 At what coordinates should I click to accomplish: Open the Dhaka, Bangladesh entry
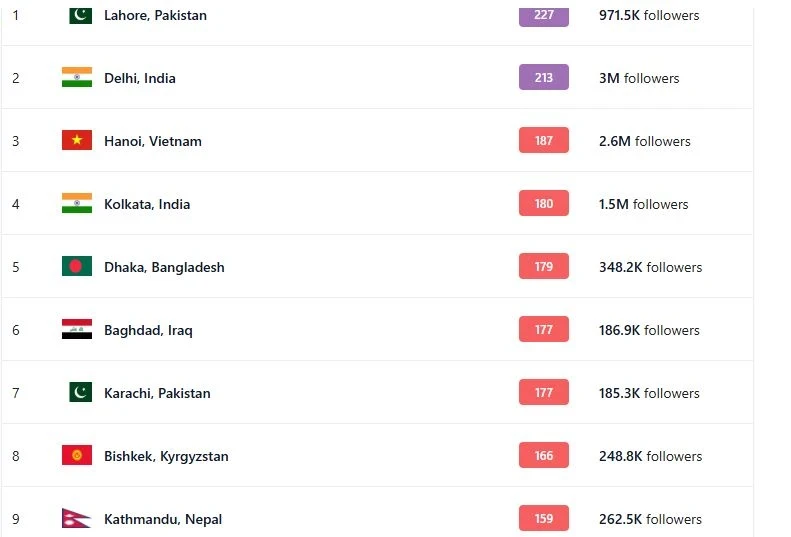coord(164,268)
